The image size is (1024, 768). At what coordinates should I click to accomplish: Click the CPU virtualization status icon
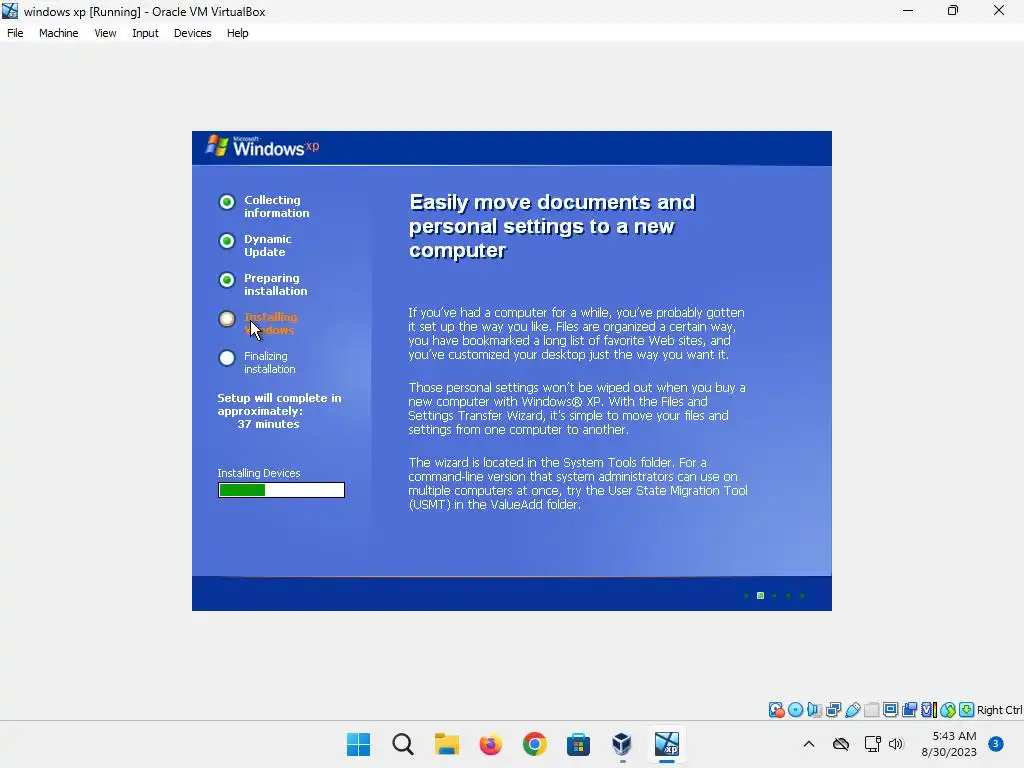pos(929,710)
